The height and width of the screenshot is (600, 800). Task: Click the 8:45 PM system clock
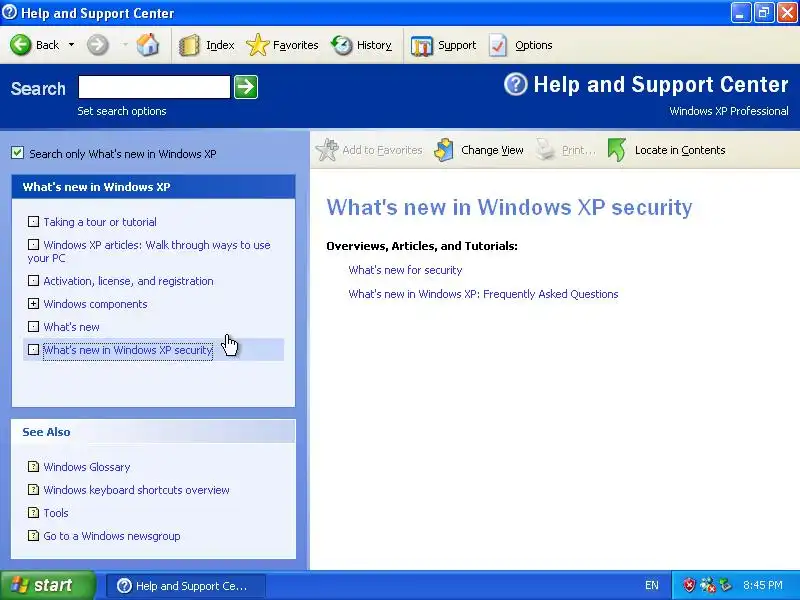763,585
